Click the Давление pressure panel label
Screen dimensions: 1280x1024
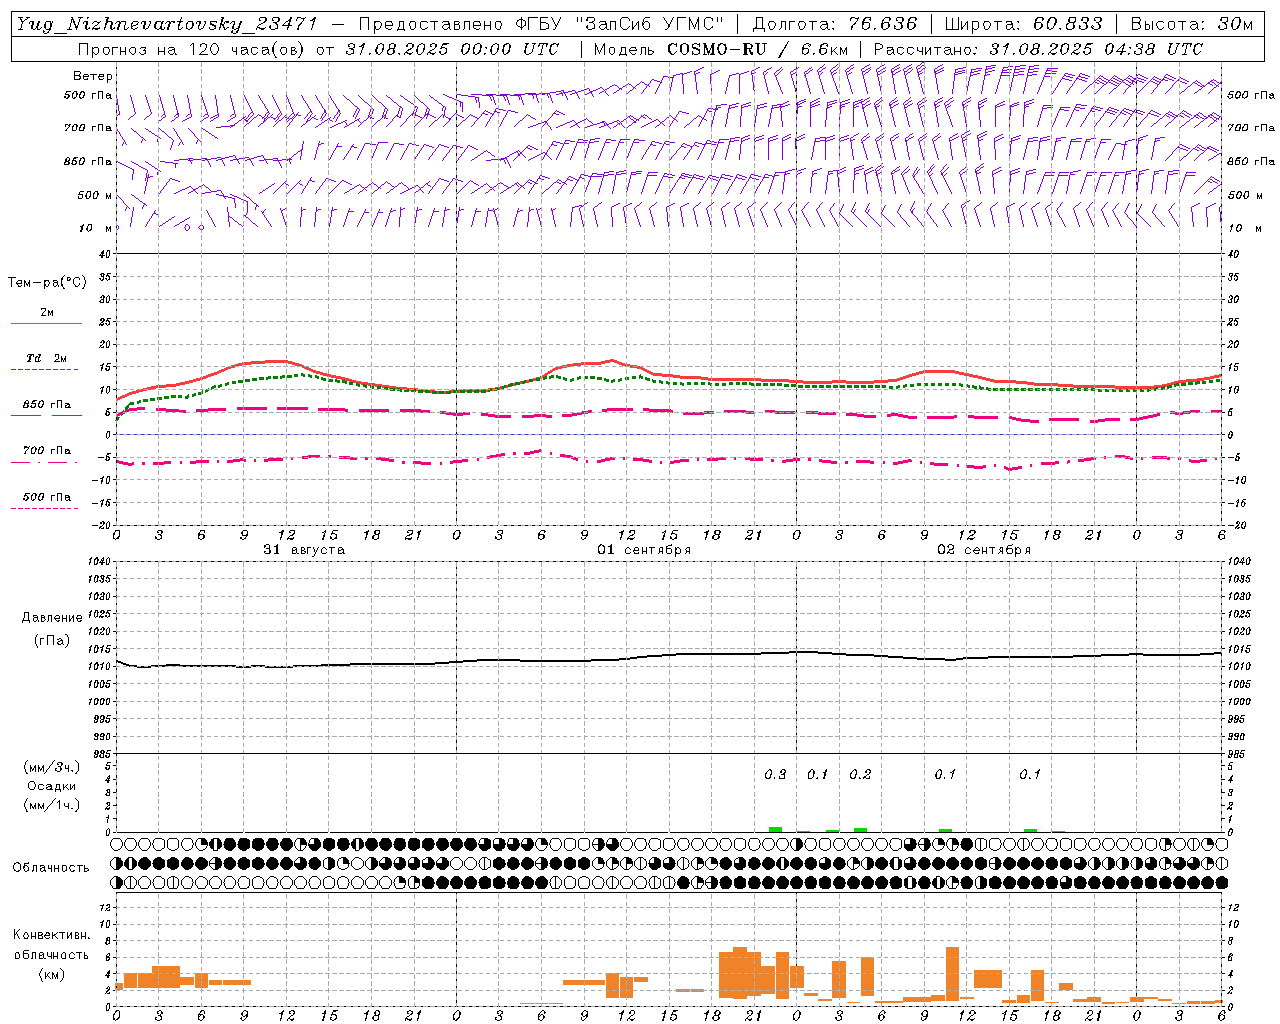pos(51,618)
